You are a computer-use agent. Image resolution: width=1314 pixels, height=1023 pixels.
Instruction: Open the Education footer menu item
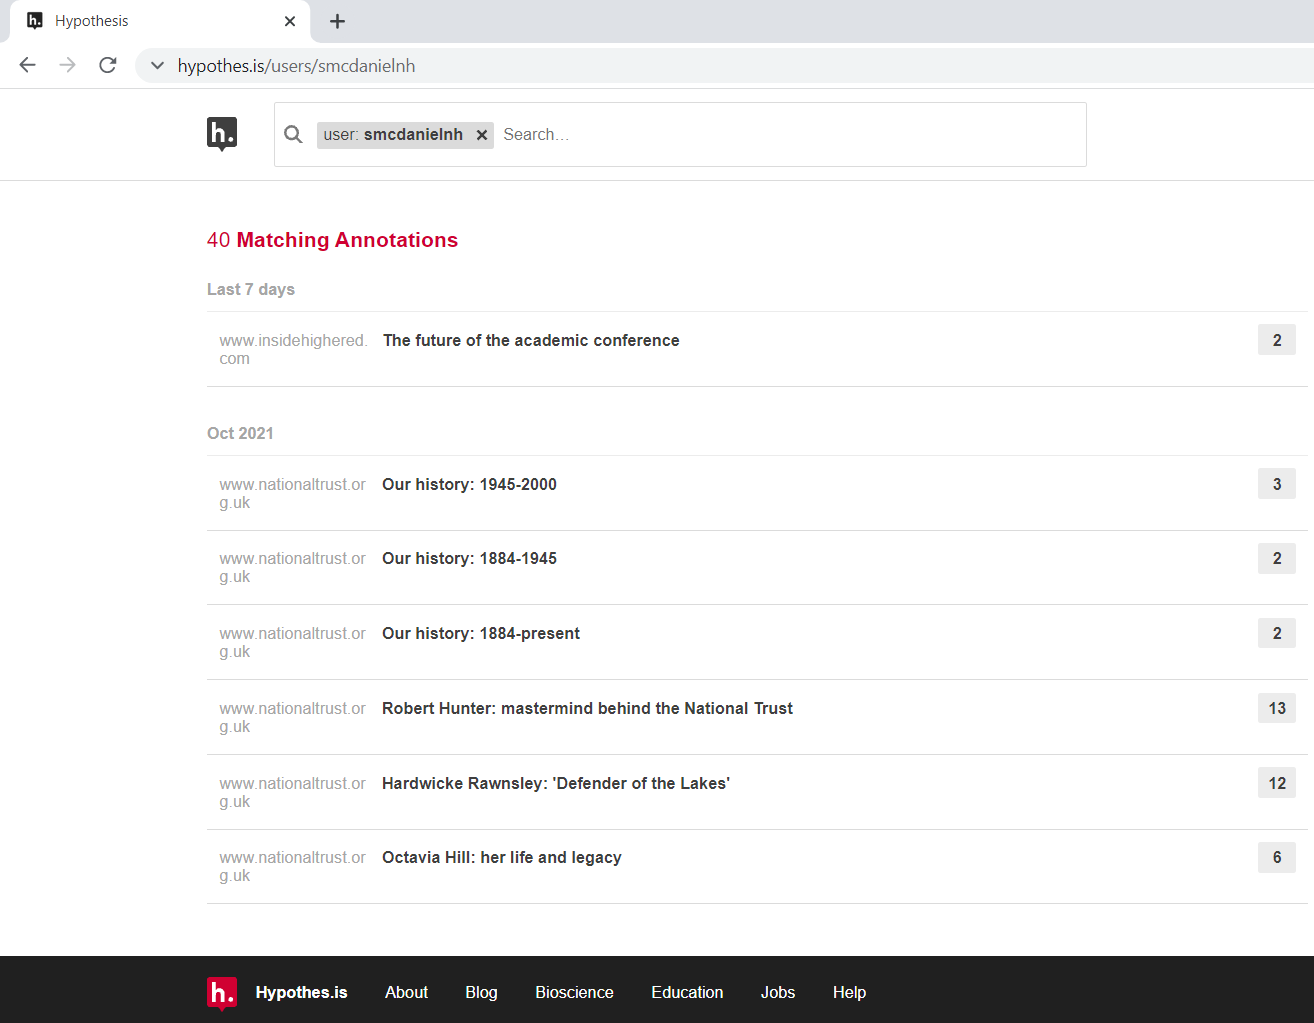click(687, 992)
